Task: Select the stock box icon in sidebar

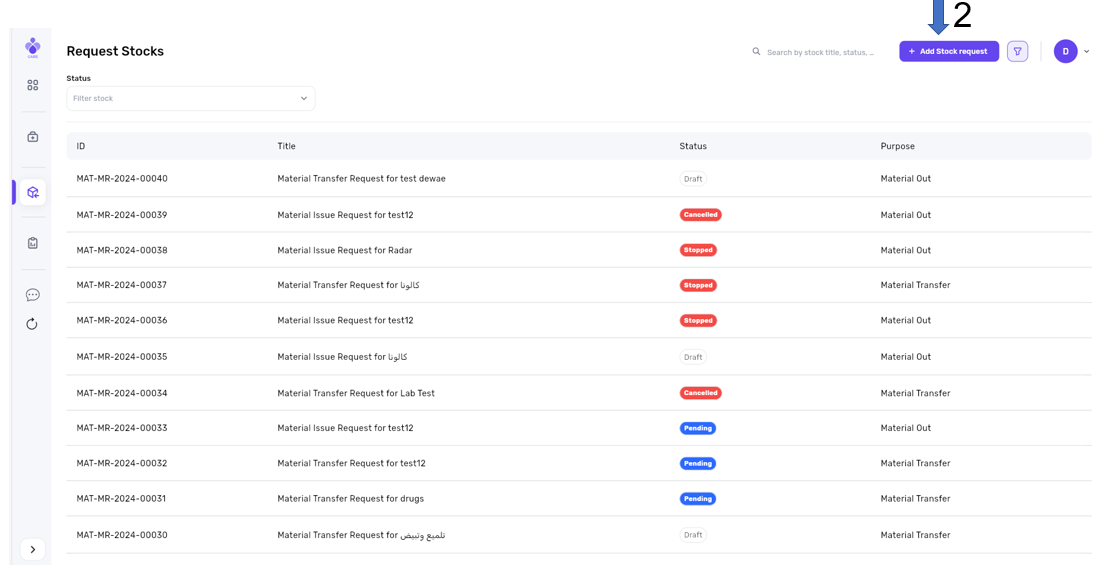Action: [33, 192]
